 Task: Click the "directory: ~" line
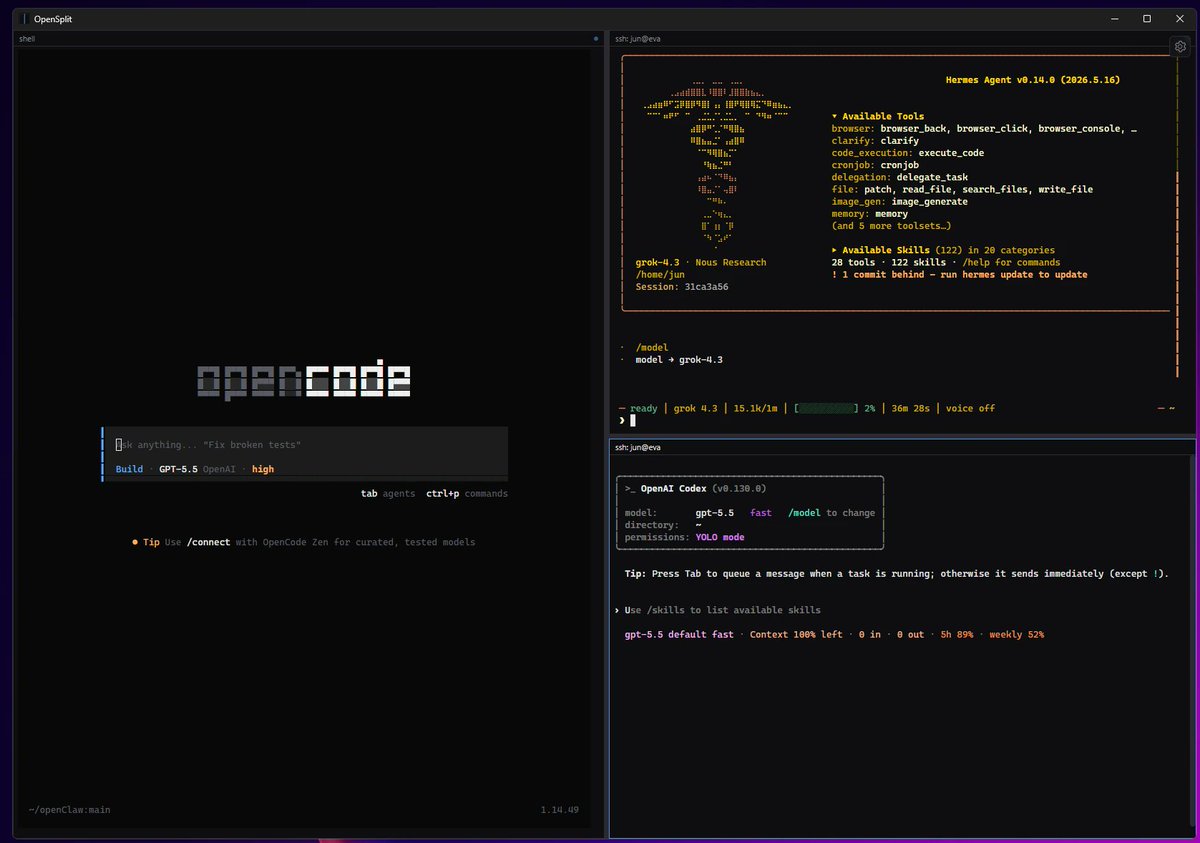(x=663, y=525)
